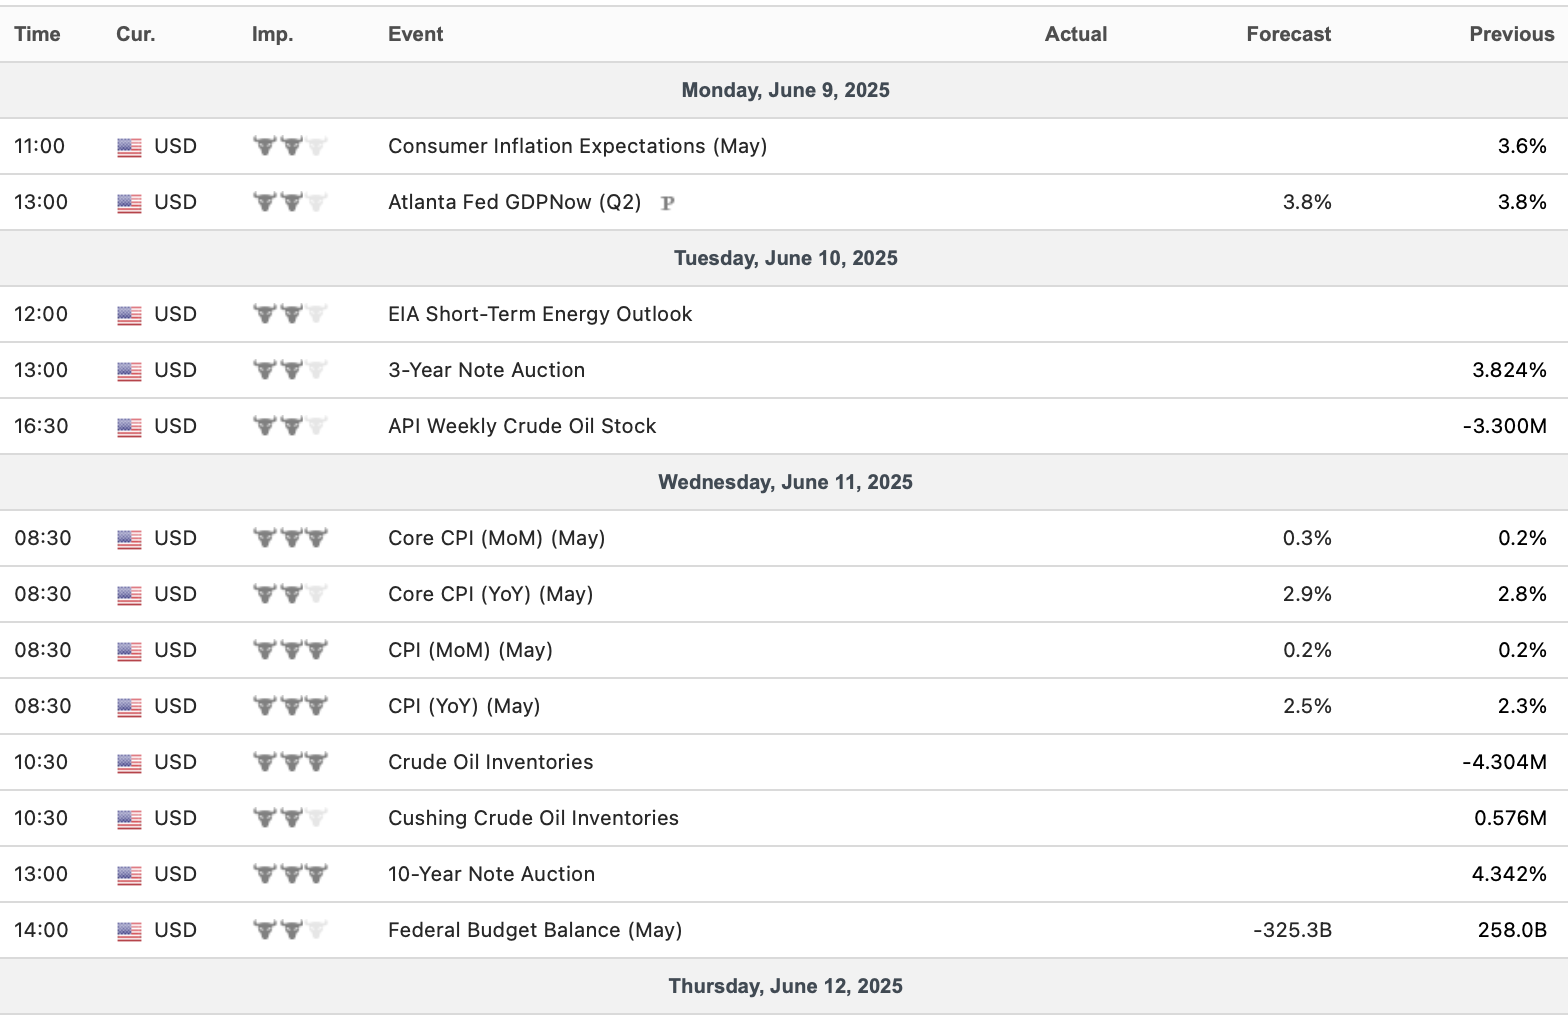Open the Cushing Crude Oil Inventories event
The width and height of the screenshot is (1568, 1020).
click(533, 818)
